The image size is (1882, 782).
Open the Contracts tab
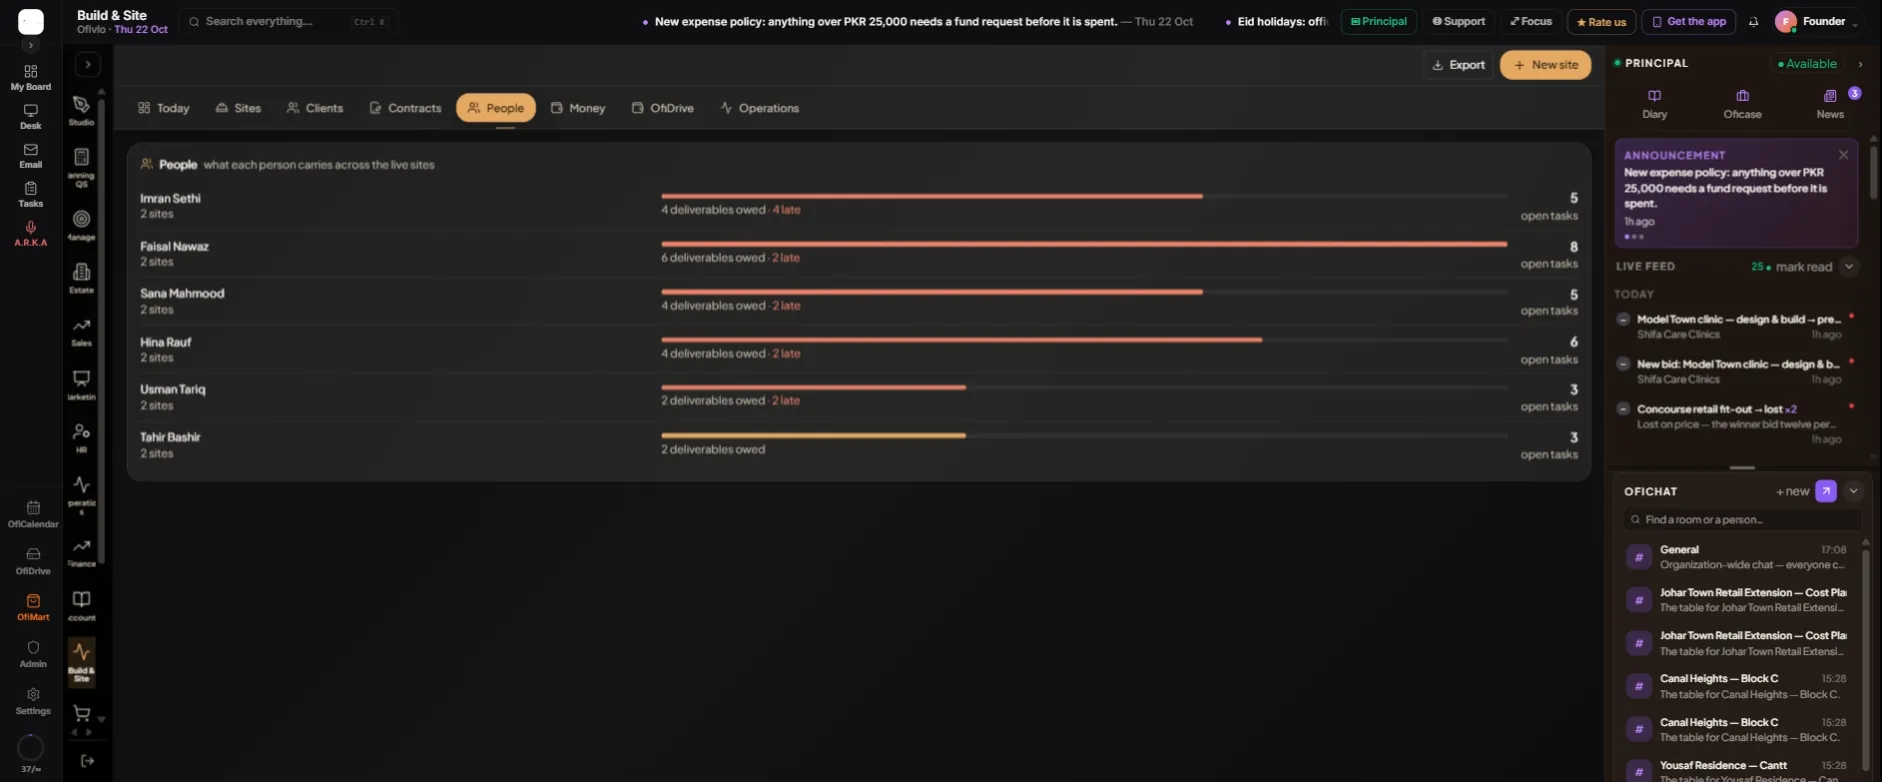(x=405, y=108)
